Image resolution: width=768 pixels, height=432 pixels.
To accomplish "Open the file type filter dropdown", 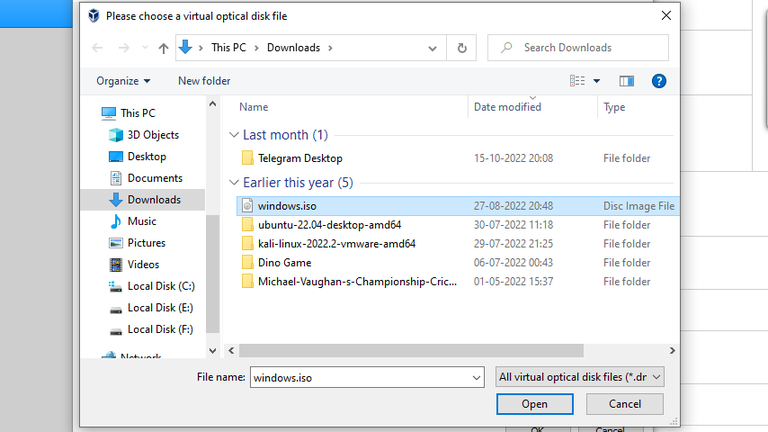I will click(x=579, y=377).
